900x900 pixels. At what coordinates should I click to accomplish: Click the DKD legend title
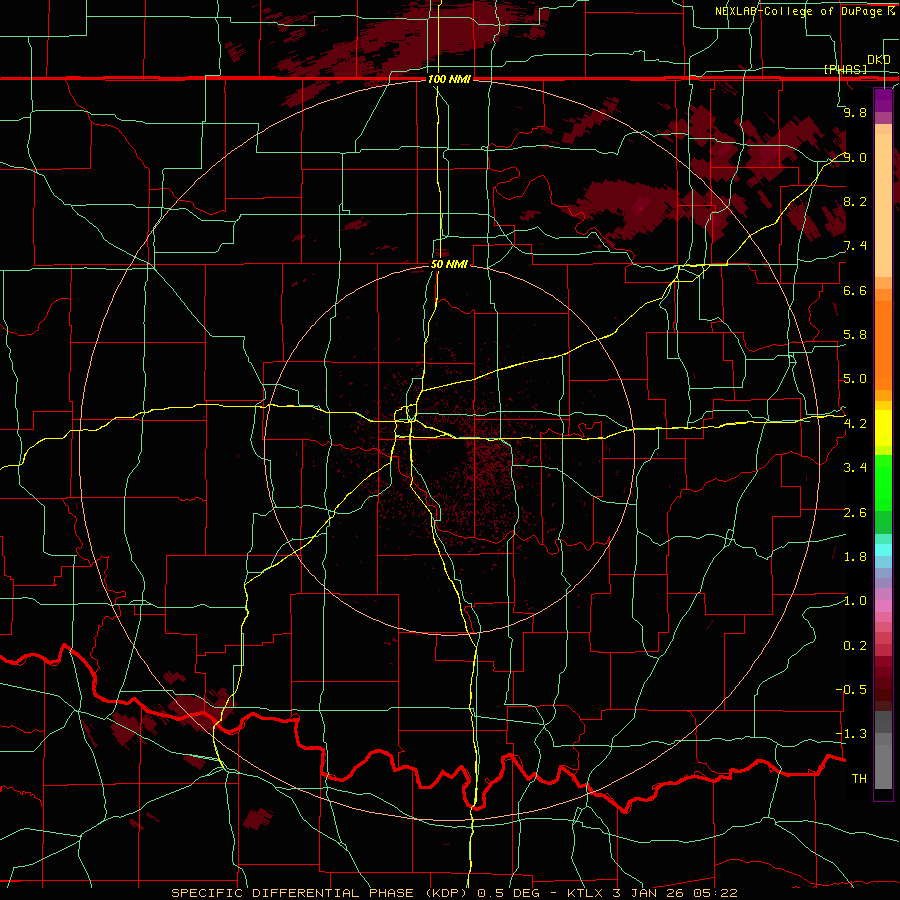tap(879, 60)
